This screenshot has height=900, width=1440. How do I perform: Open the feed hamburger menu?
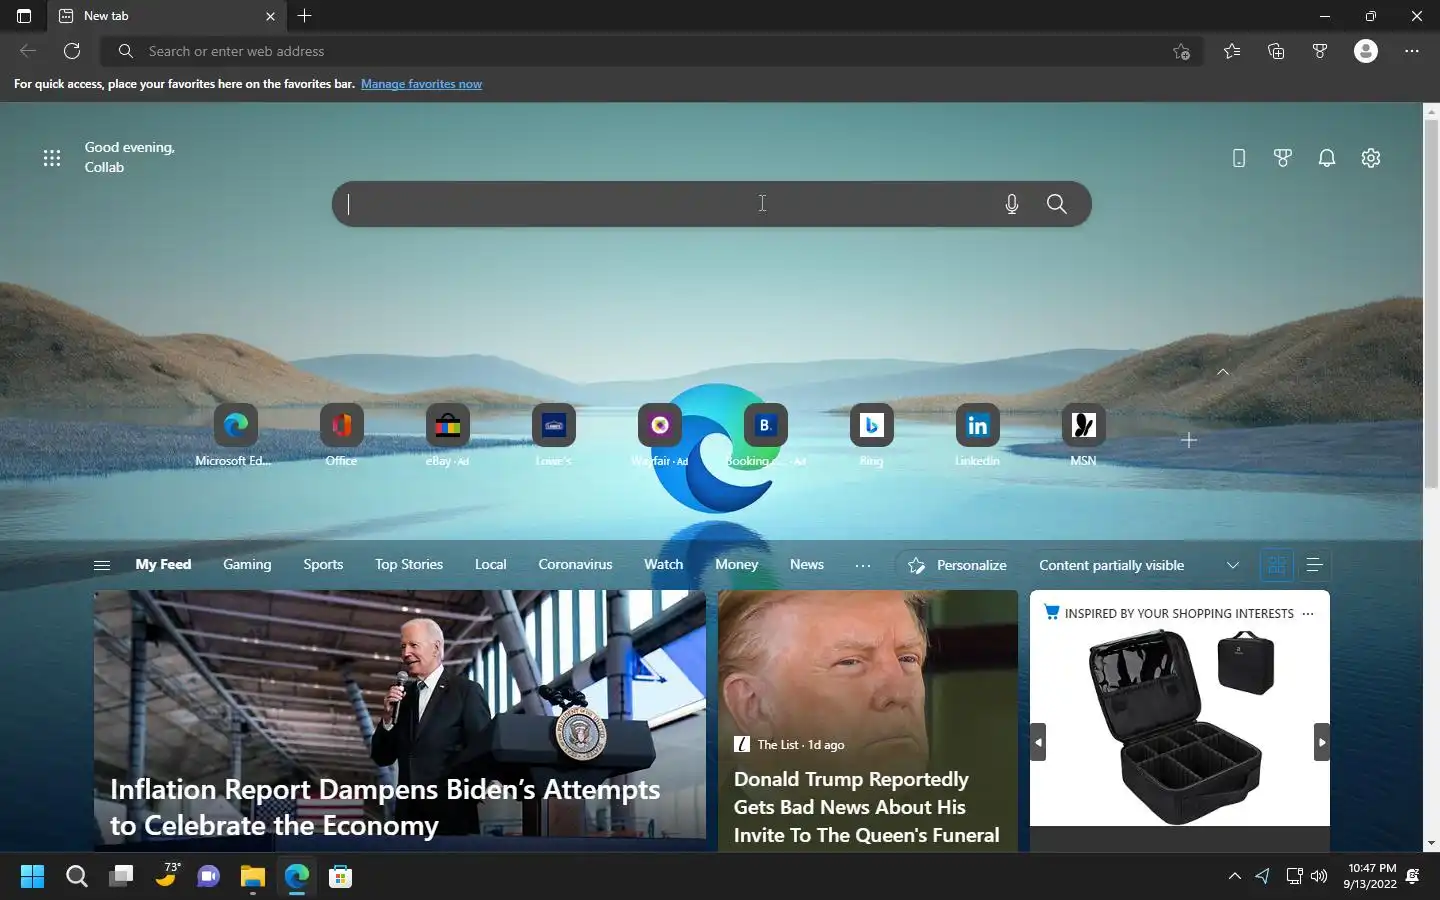[101, 565]
